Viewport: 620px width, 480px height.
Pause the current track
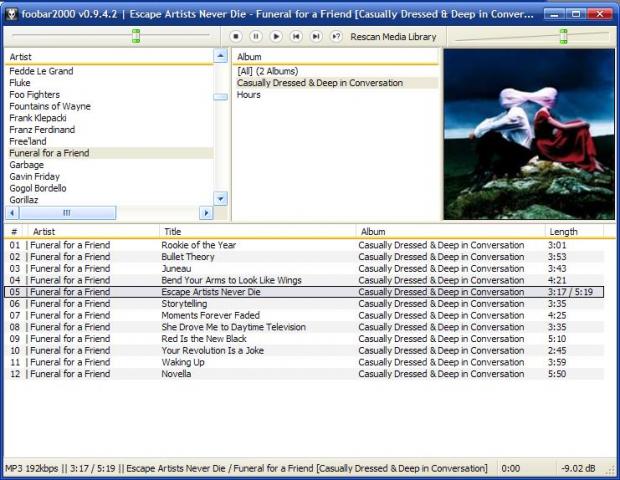point(256,36)
